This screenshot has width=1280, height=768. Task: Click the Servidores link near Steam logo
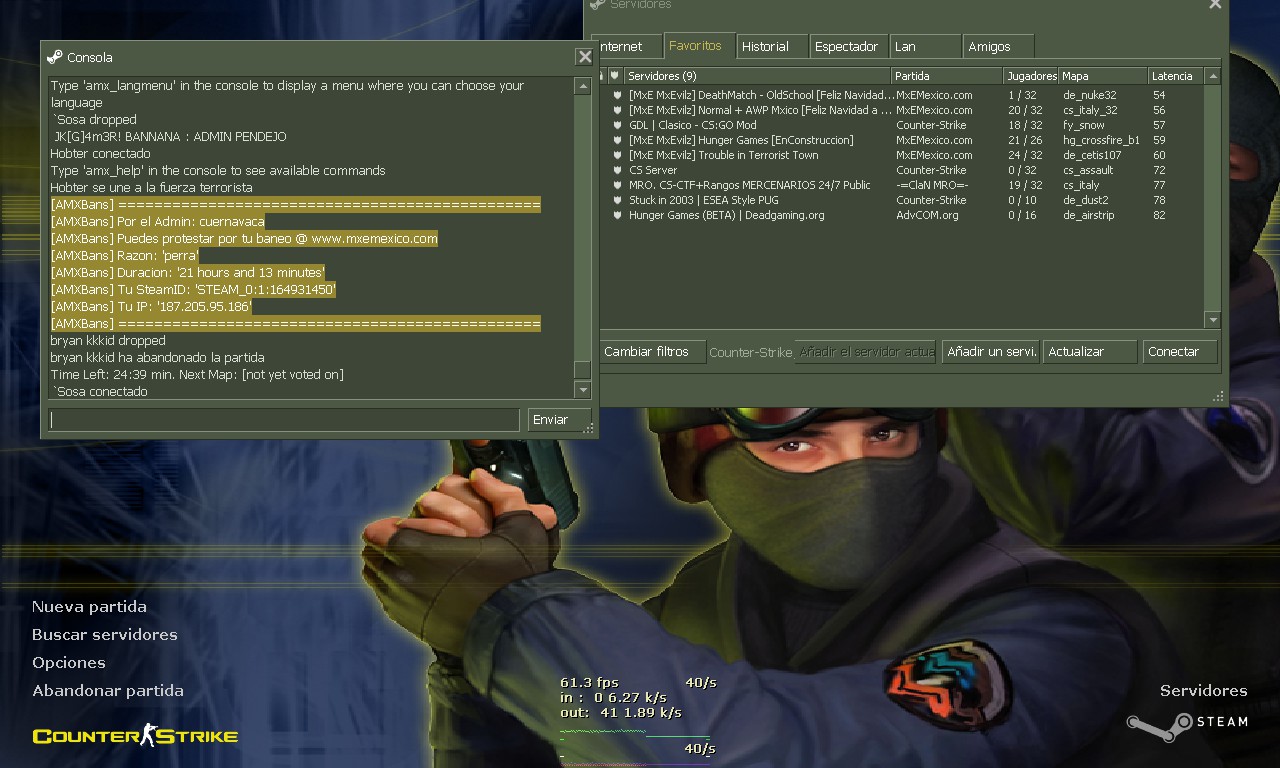tap(1203, 691)
